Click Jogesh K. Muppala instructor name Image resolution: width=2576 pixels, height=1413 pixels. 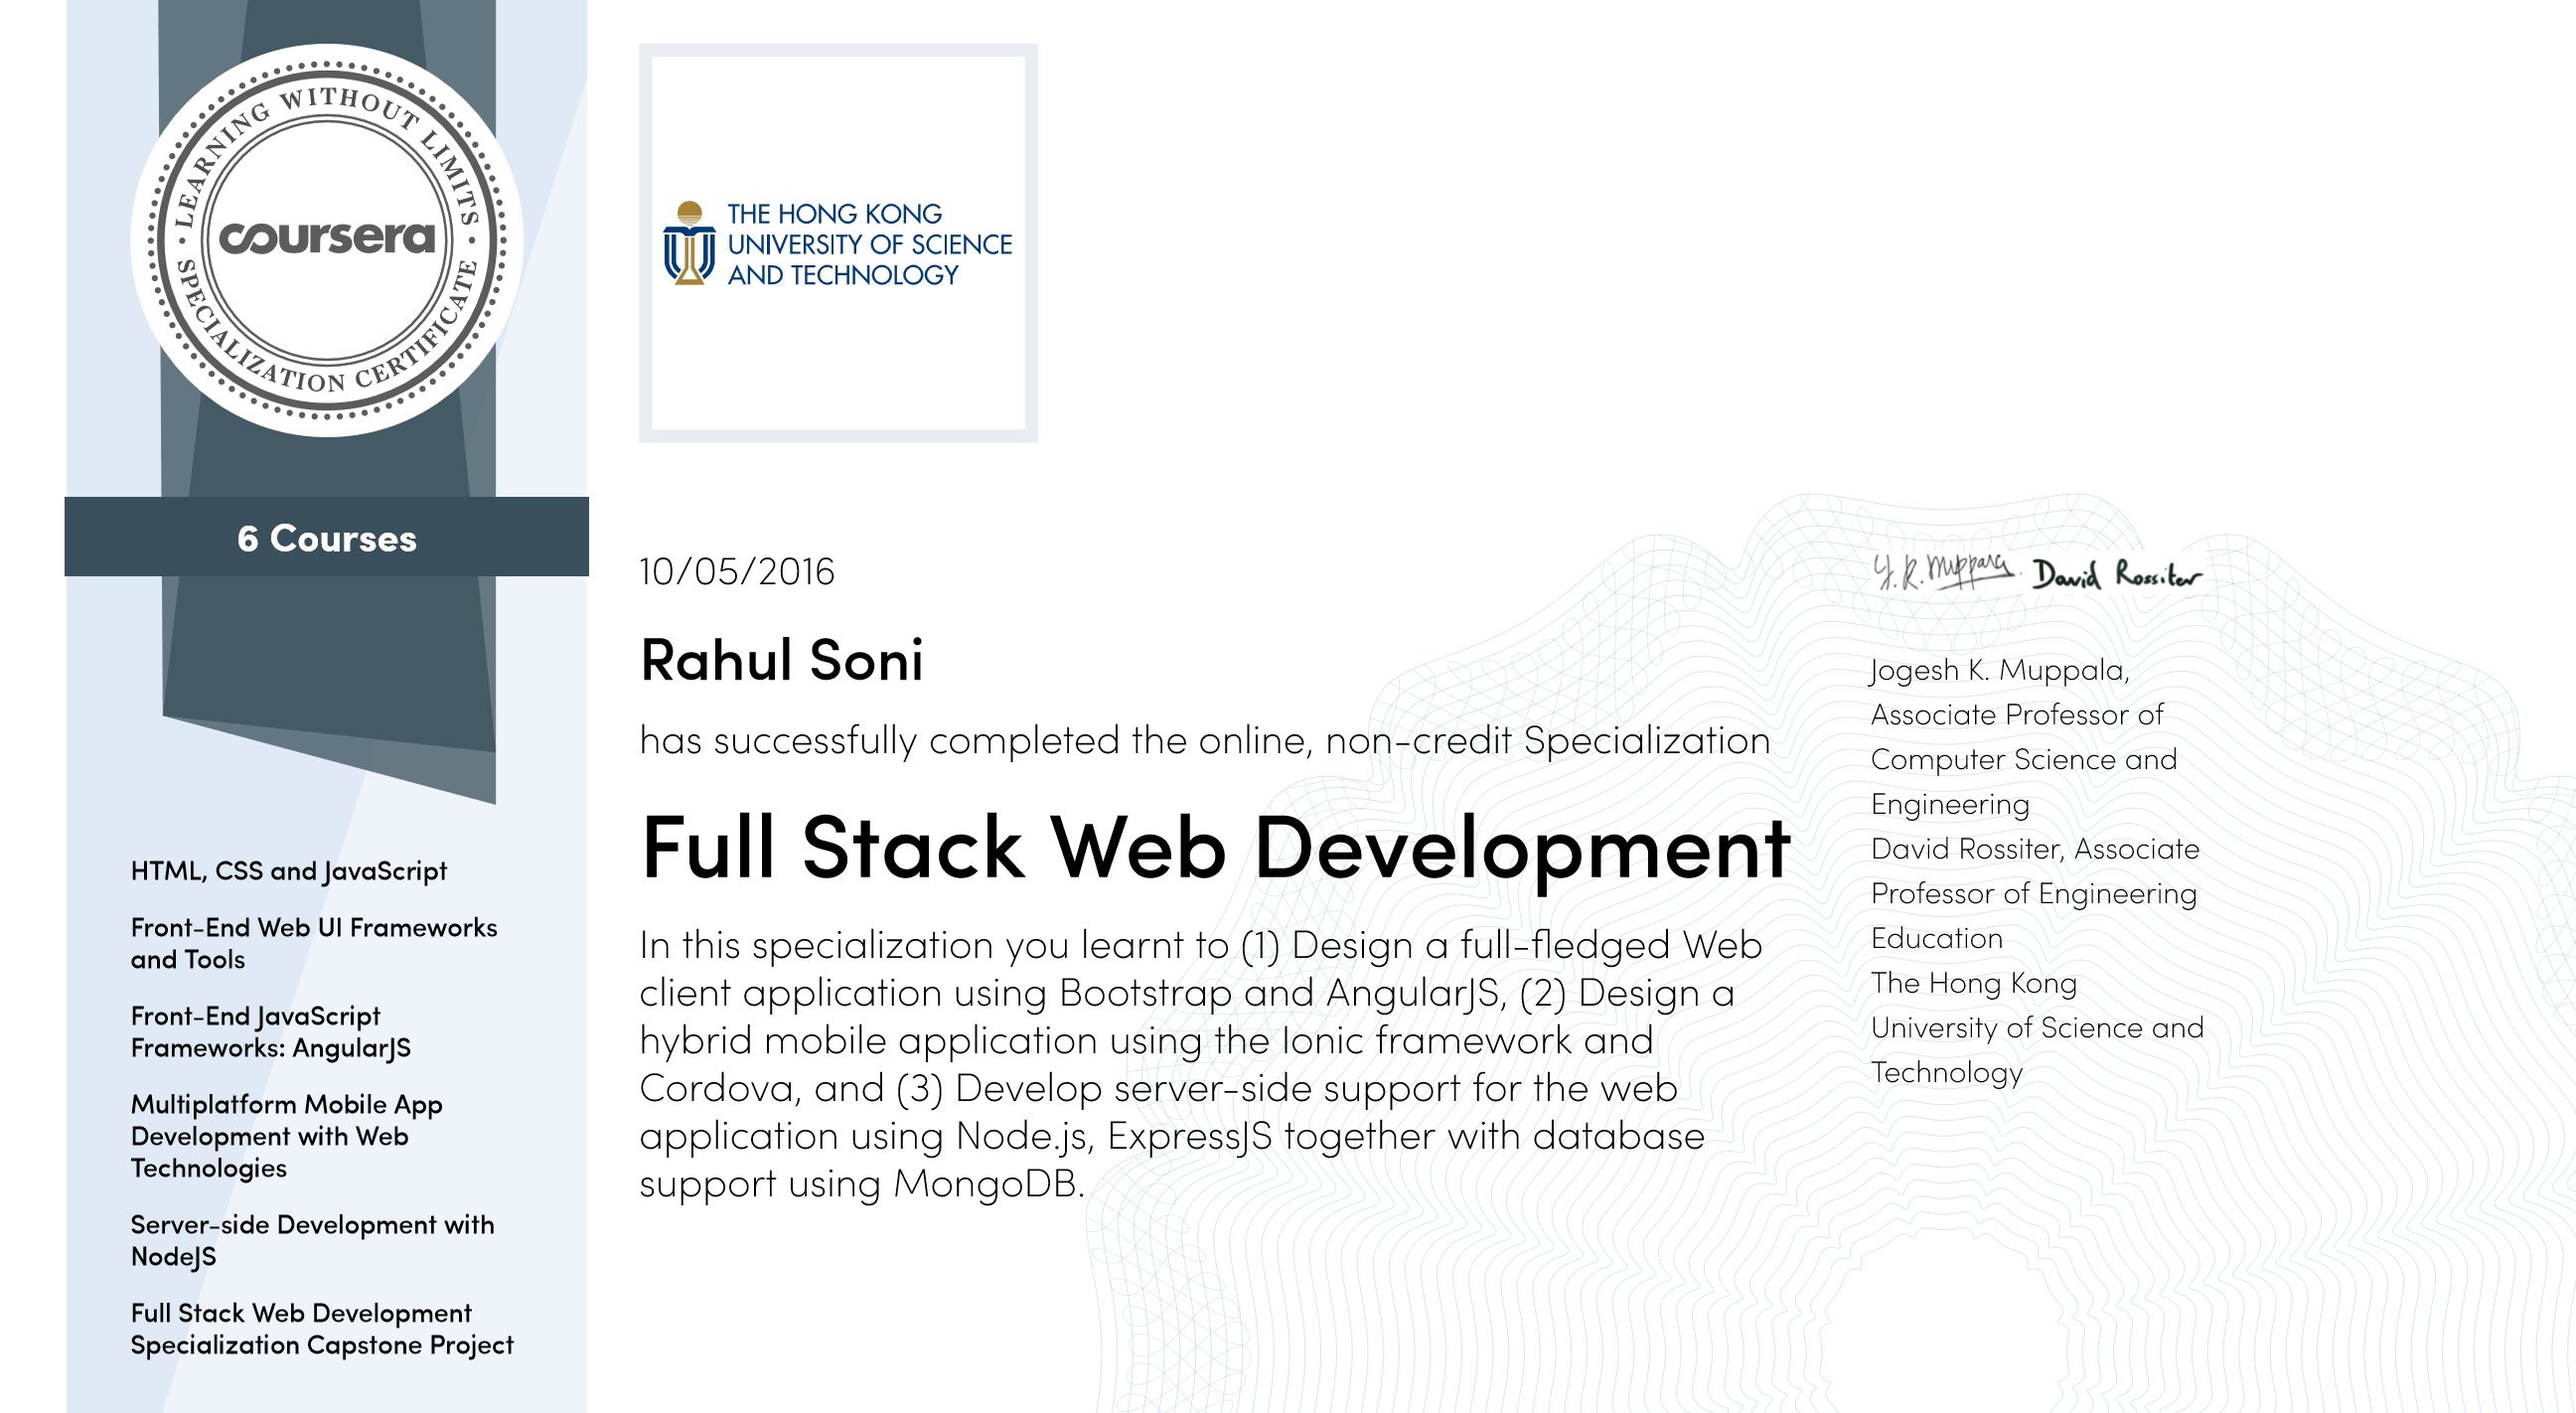pos(1999,669)
